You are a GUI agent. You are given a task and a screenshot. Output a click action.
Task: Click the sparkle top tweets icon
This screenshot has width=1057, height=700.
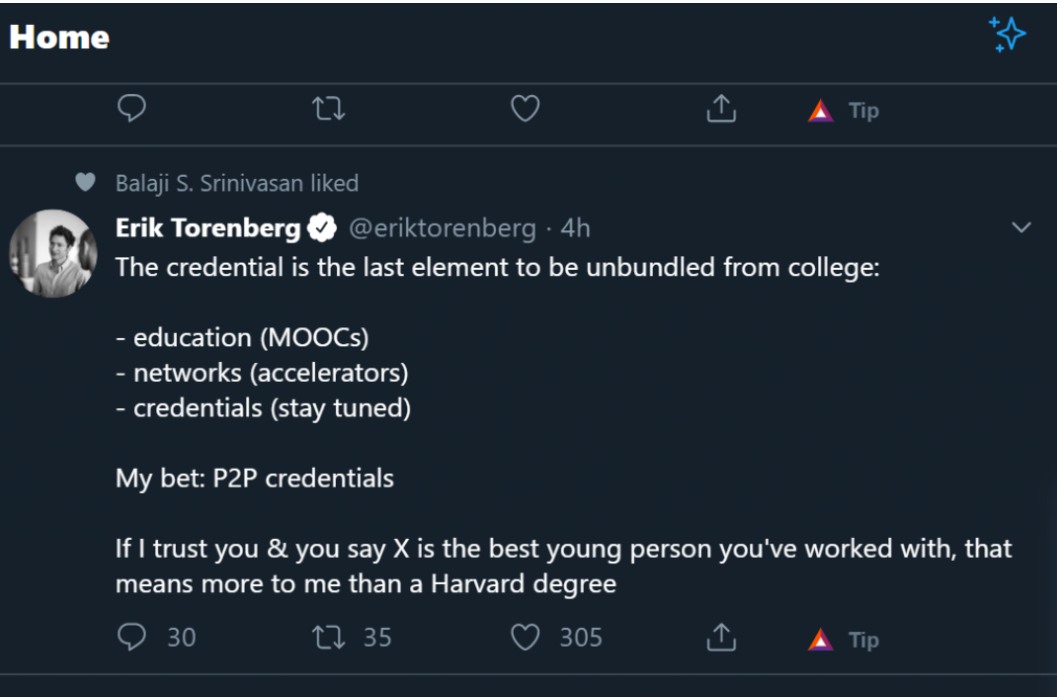[1007, 35]
